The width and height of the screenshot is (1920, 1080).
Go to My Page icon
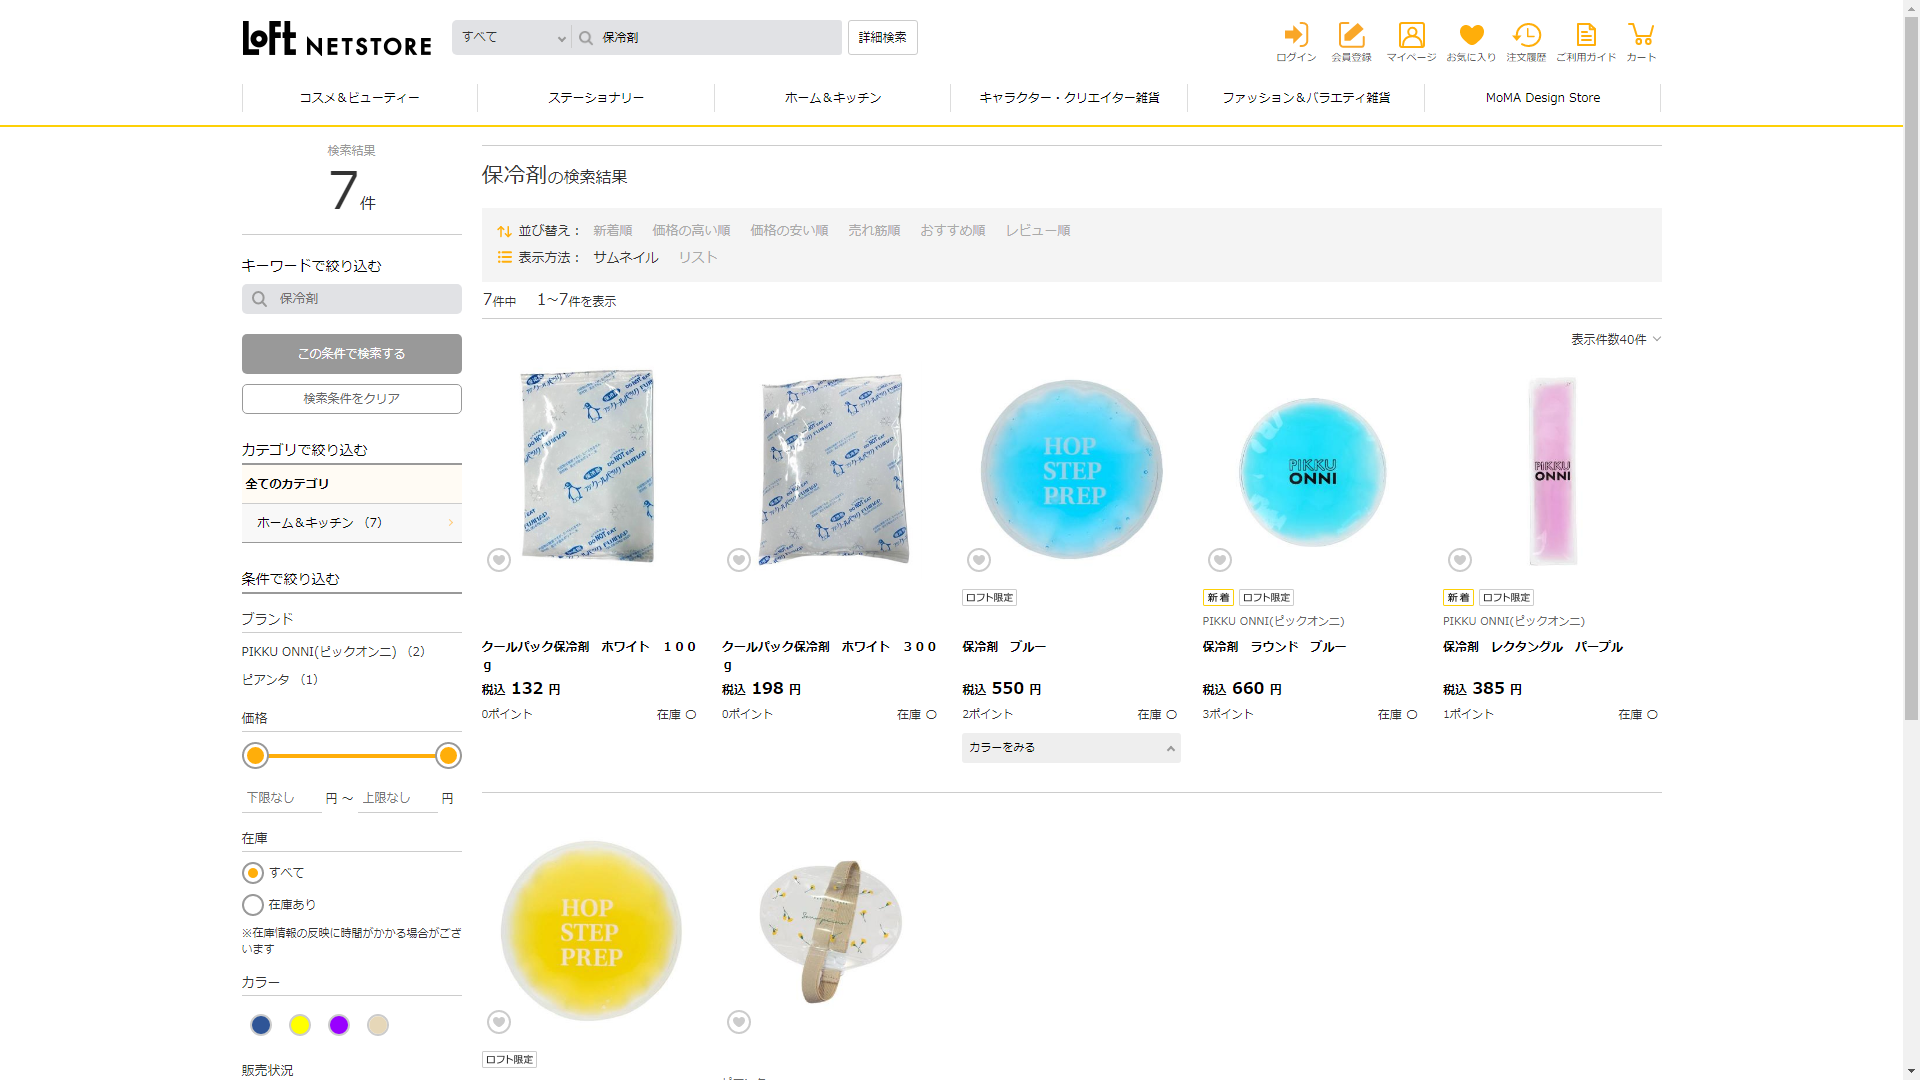pyautogui.click(x=1411, y=42)
